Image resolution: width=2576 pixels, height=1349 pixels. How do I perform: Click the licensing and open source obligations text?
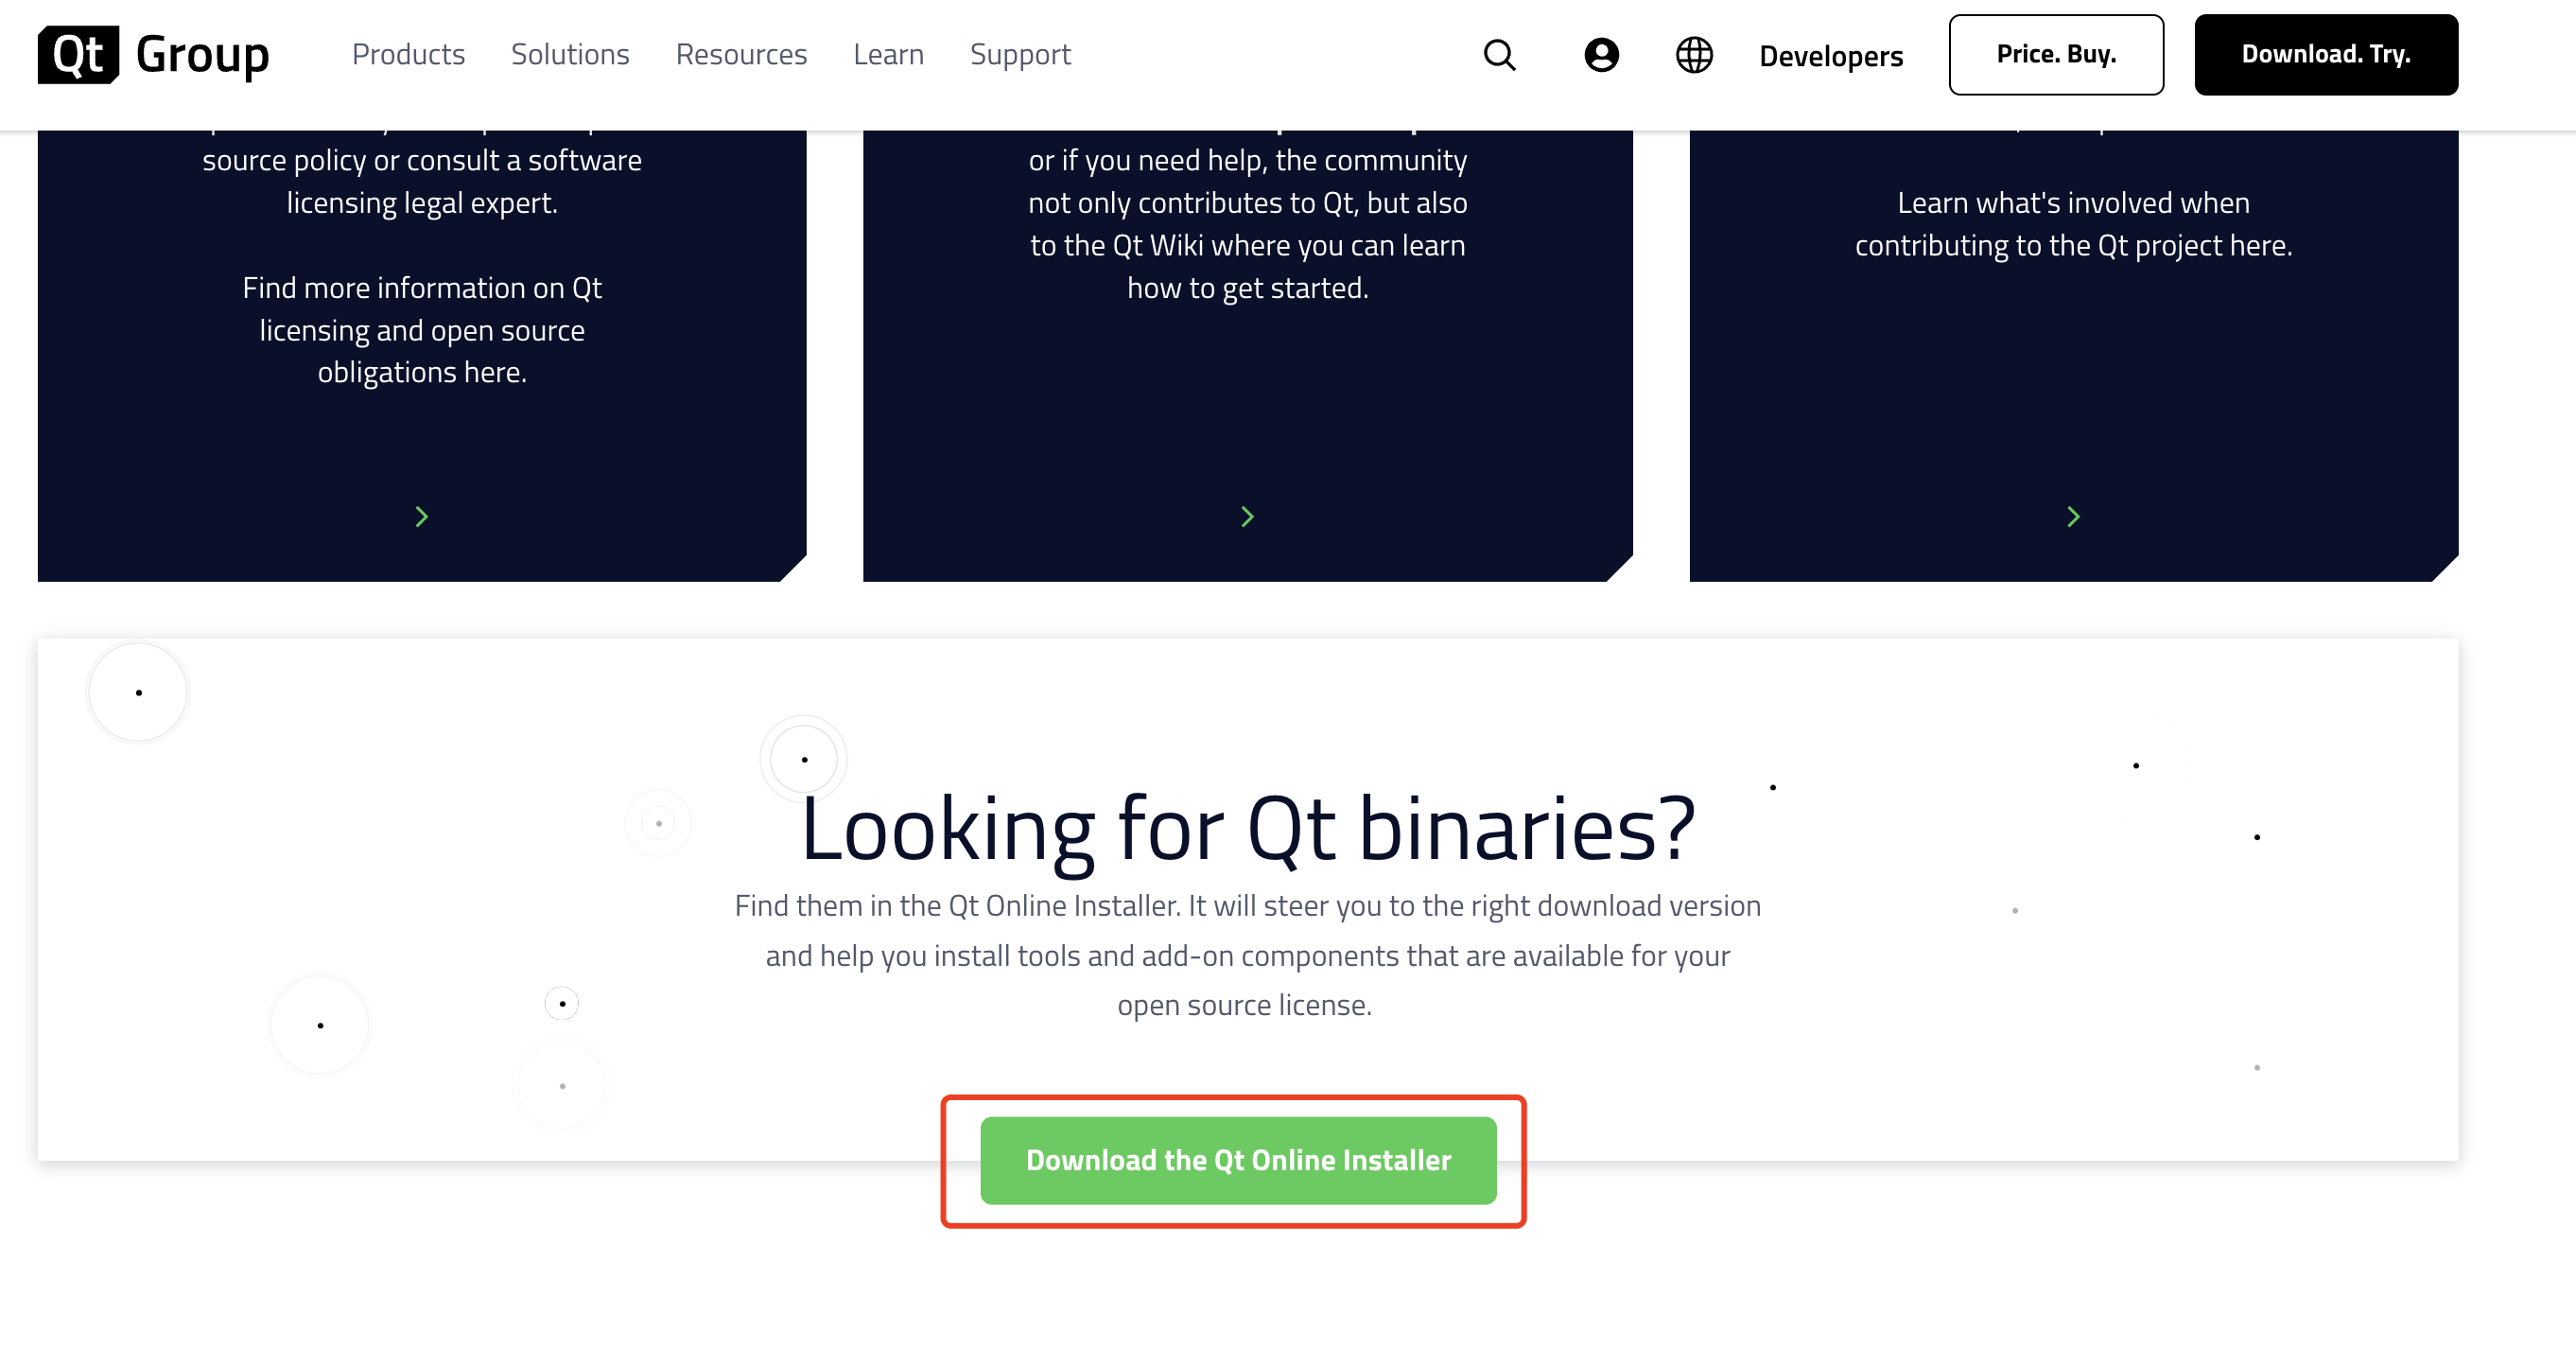click(x=422, y=330)
